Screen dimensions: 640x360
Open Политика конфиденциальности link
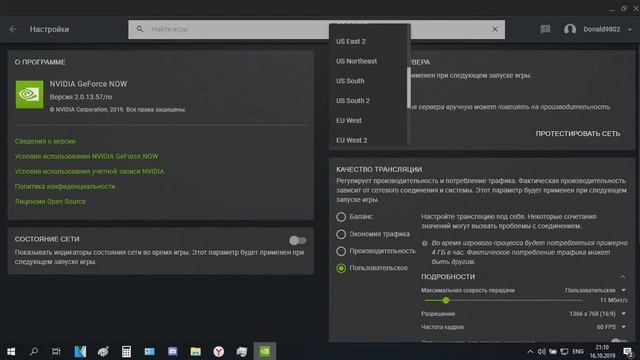65,187
